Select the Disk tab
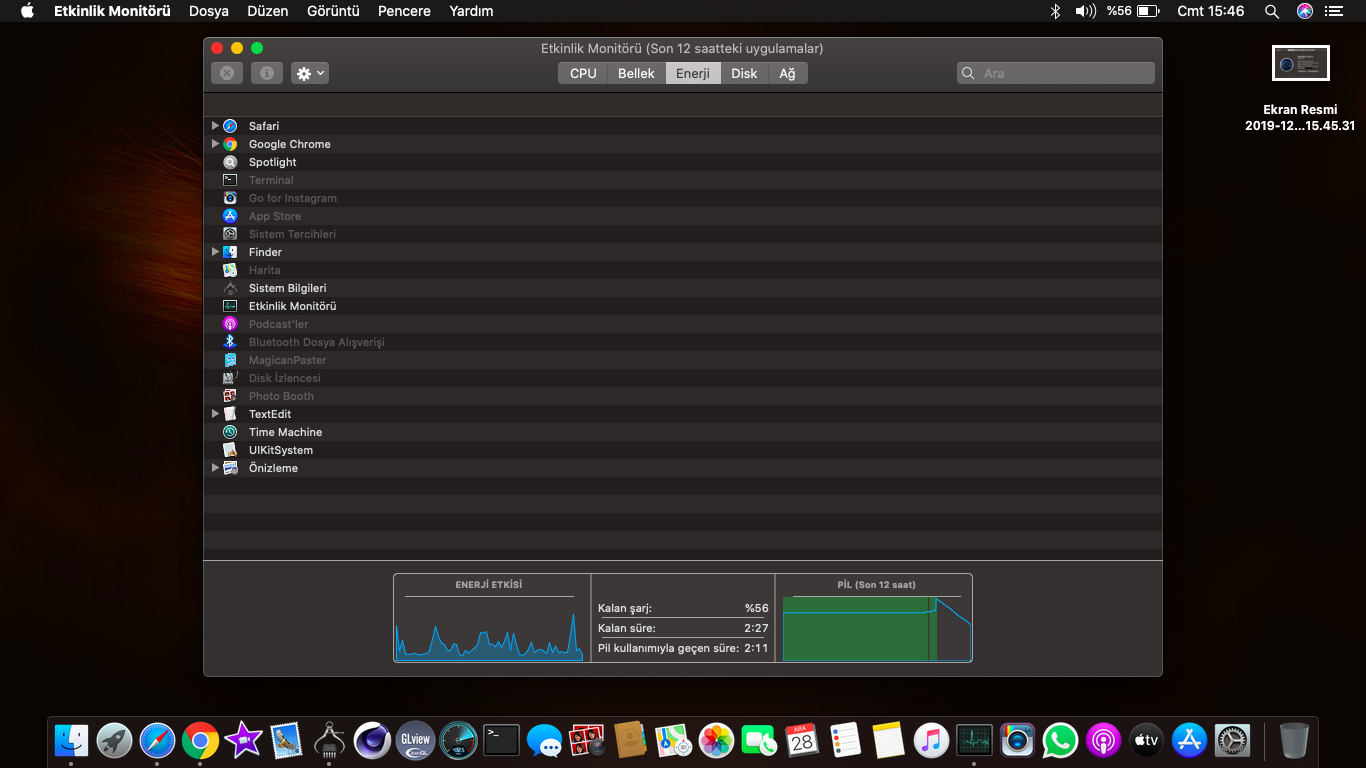This screenshot has height=768, width=1366. (x=744, y=73)
